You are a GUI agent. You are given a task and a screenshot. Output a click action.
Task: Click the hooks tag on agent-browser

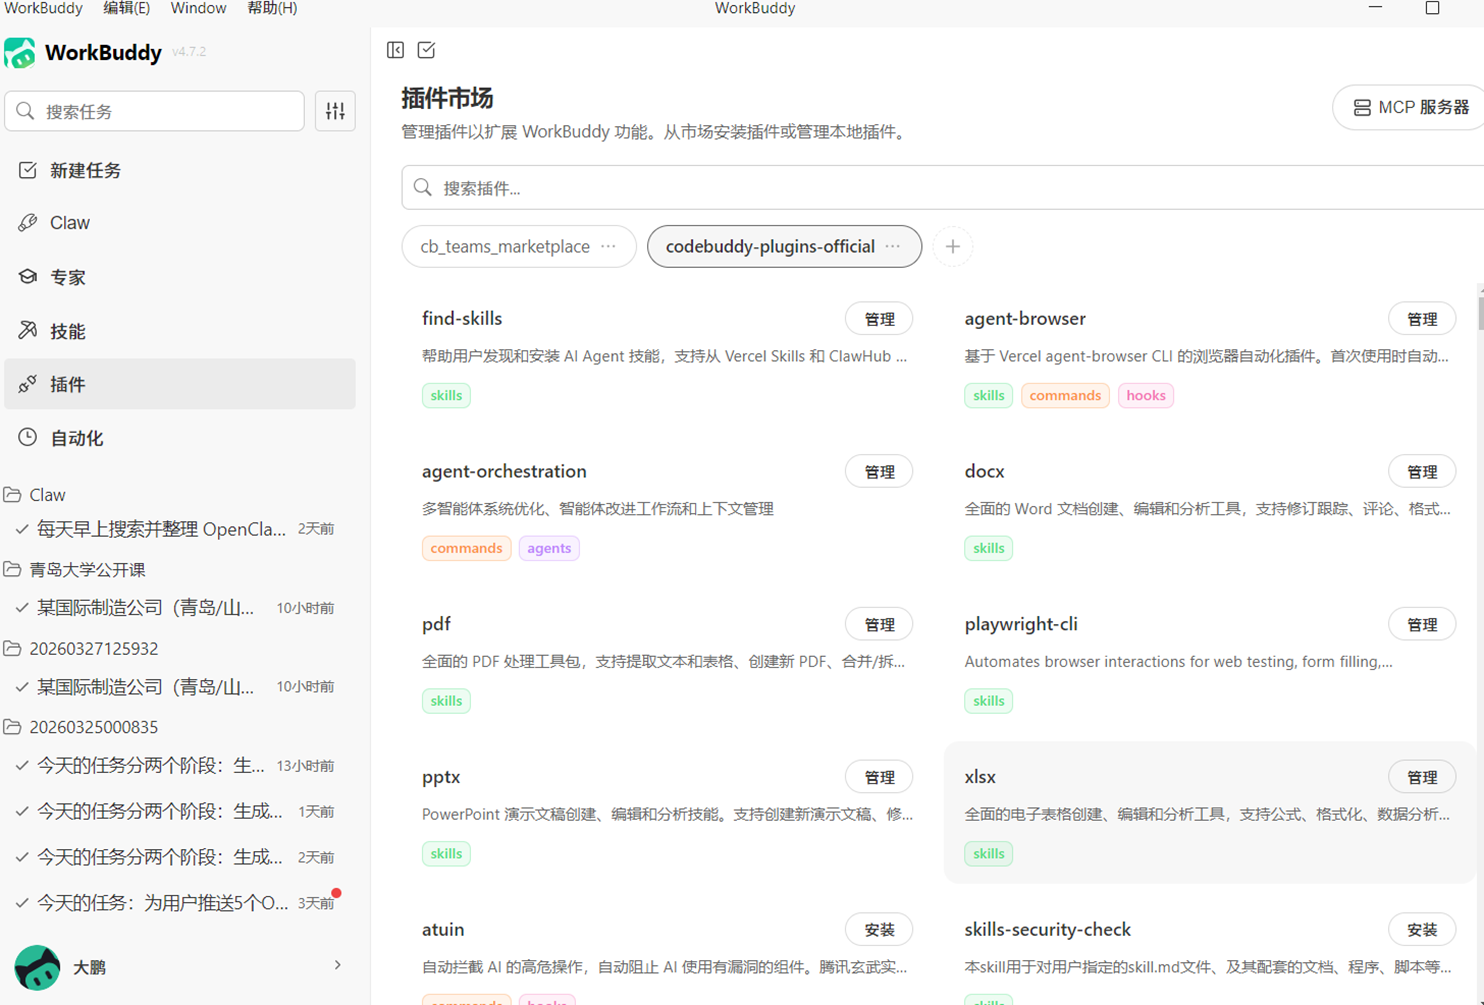tap(1146, 395)
